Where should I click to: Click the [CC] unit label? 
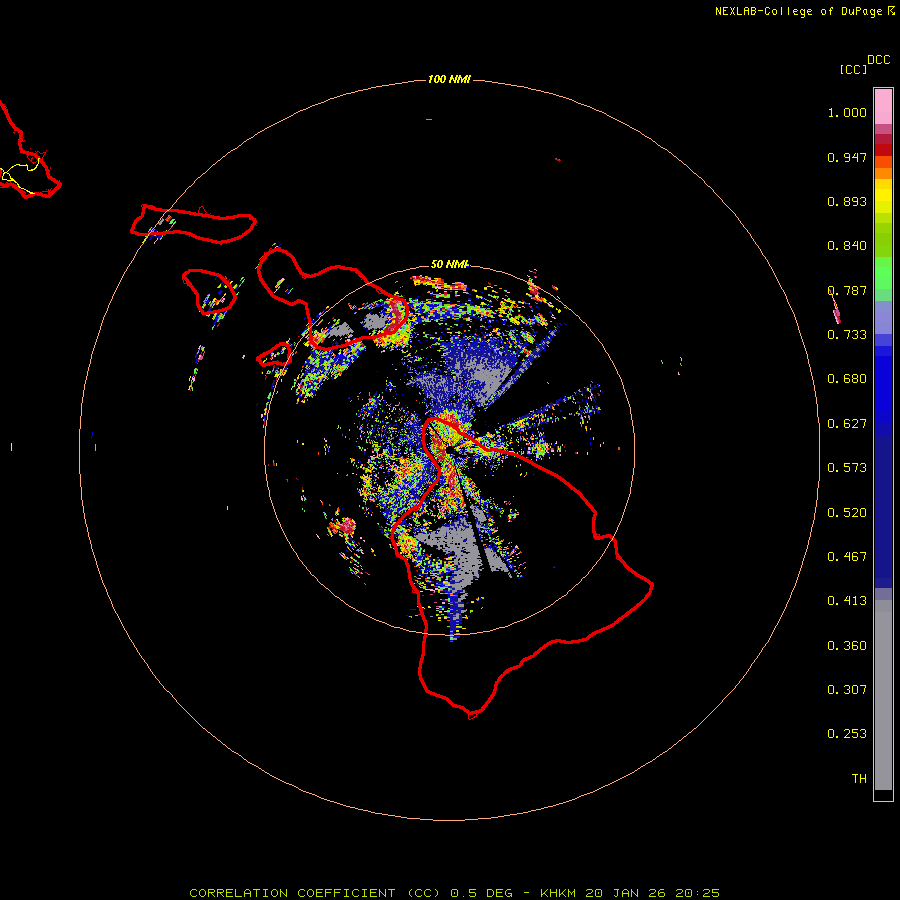(x=853, y=69)
